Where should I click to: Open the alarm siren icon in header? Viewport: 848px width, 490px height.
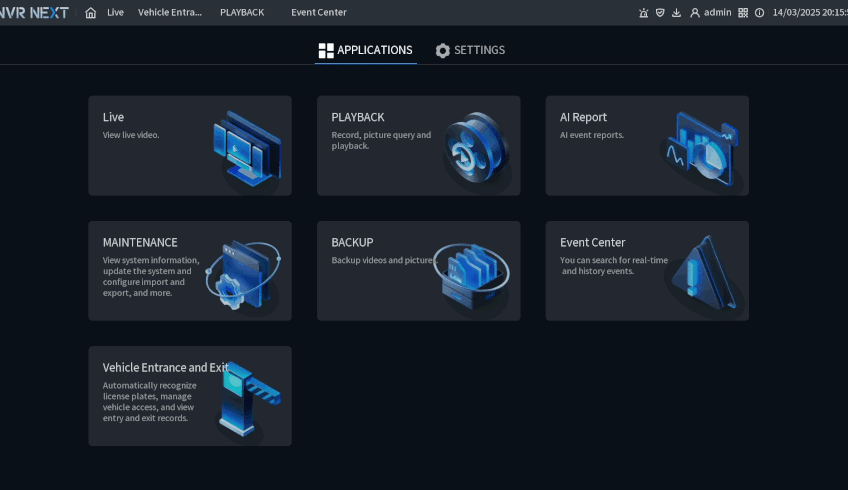pos(643,13)
